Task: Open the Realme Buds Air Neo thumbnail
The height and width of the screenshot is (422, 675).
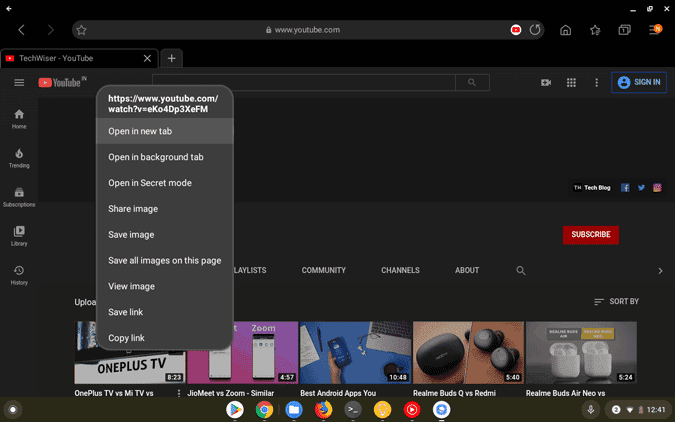Action: [x=581, y=352]
